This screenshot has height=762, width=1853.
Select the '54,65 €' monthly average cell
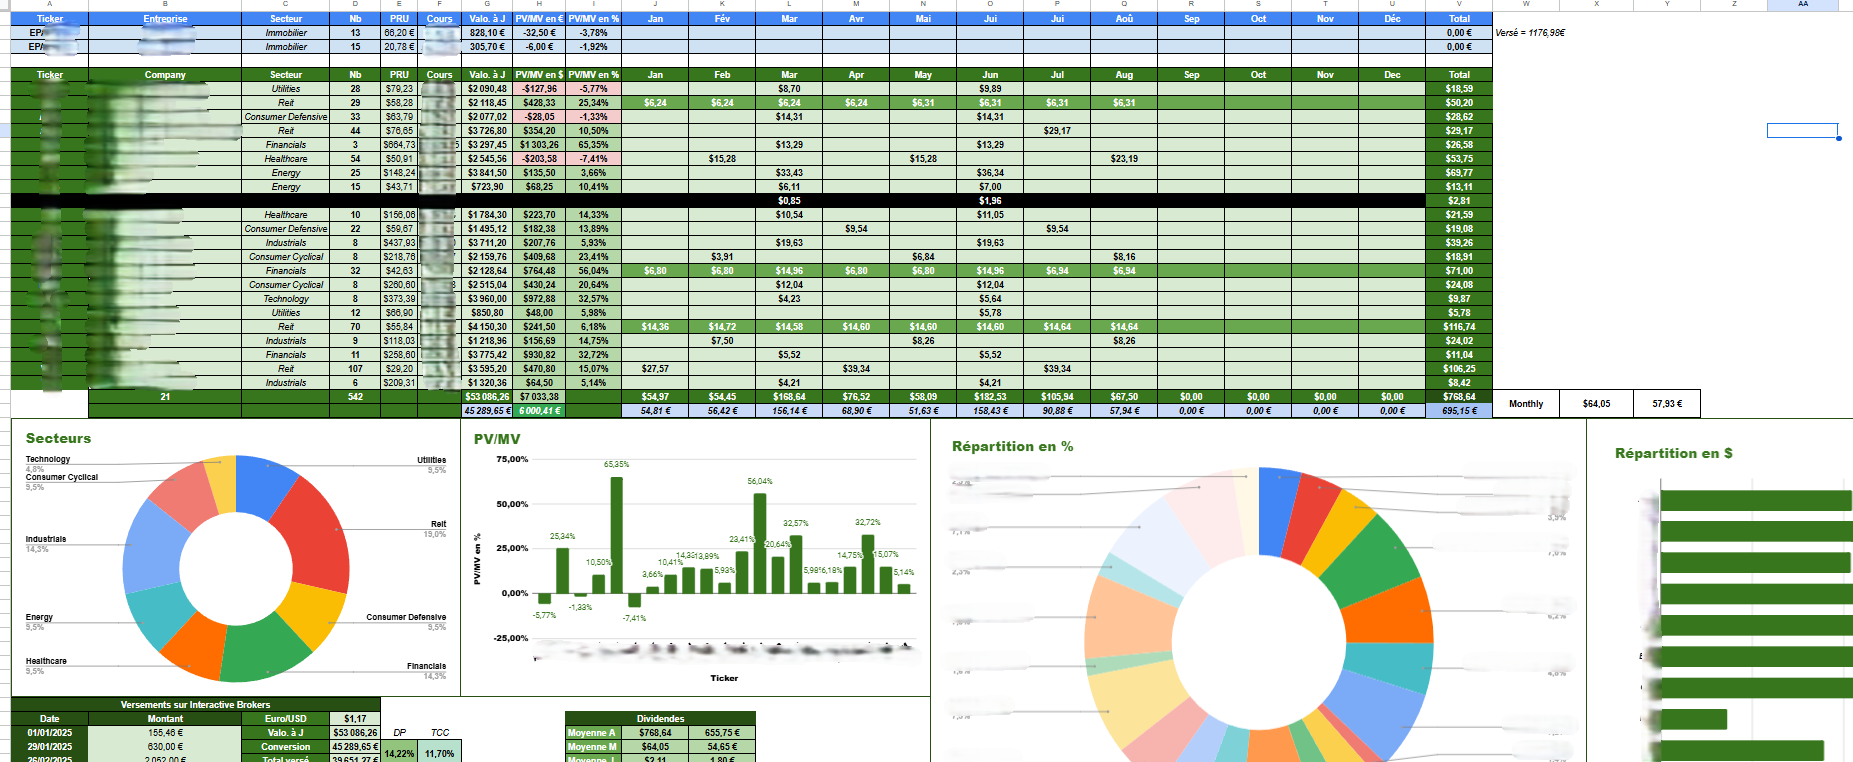point(722,747)
